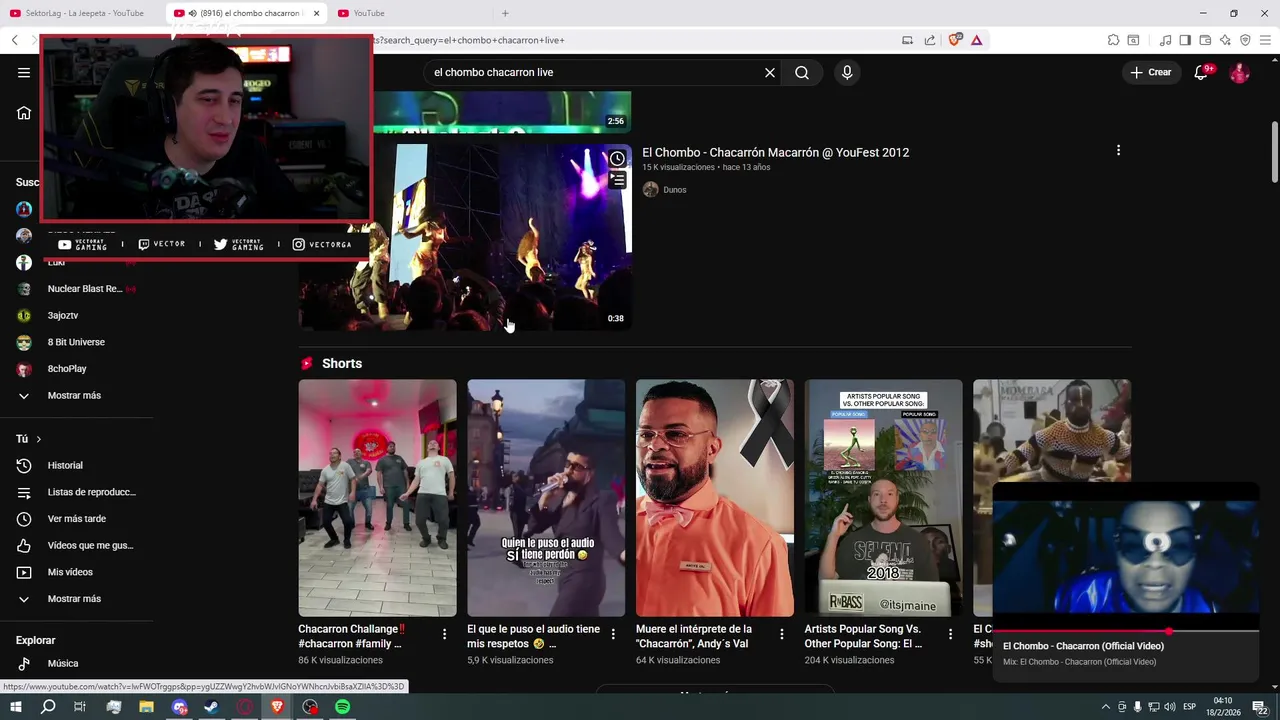Go to YouTube Home via sidebar icon
Screen dimensions: 1280x720
click(24, 113)
